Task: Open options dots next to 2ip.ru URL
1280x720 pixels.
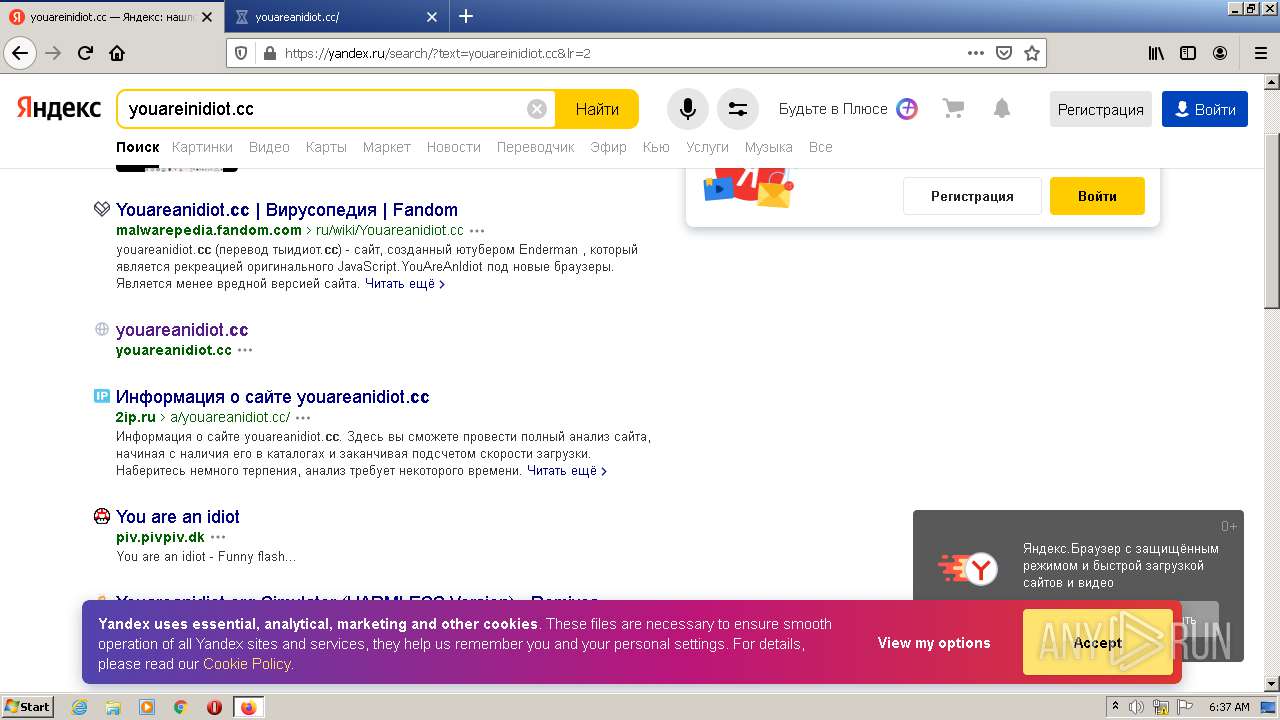Action: coord(303,418)
